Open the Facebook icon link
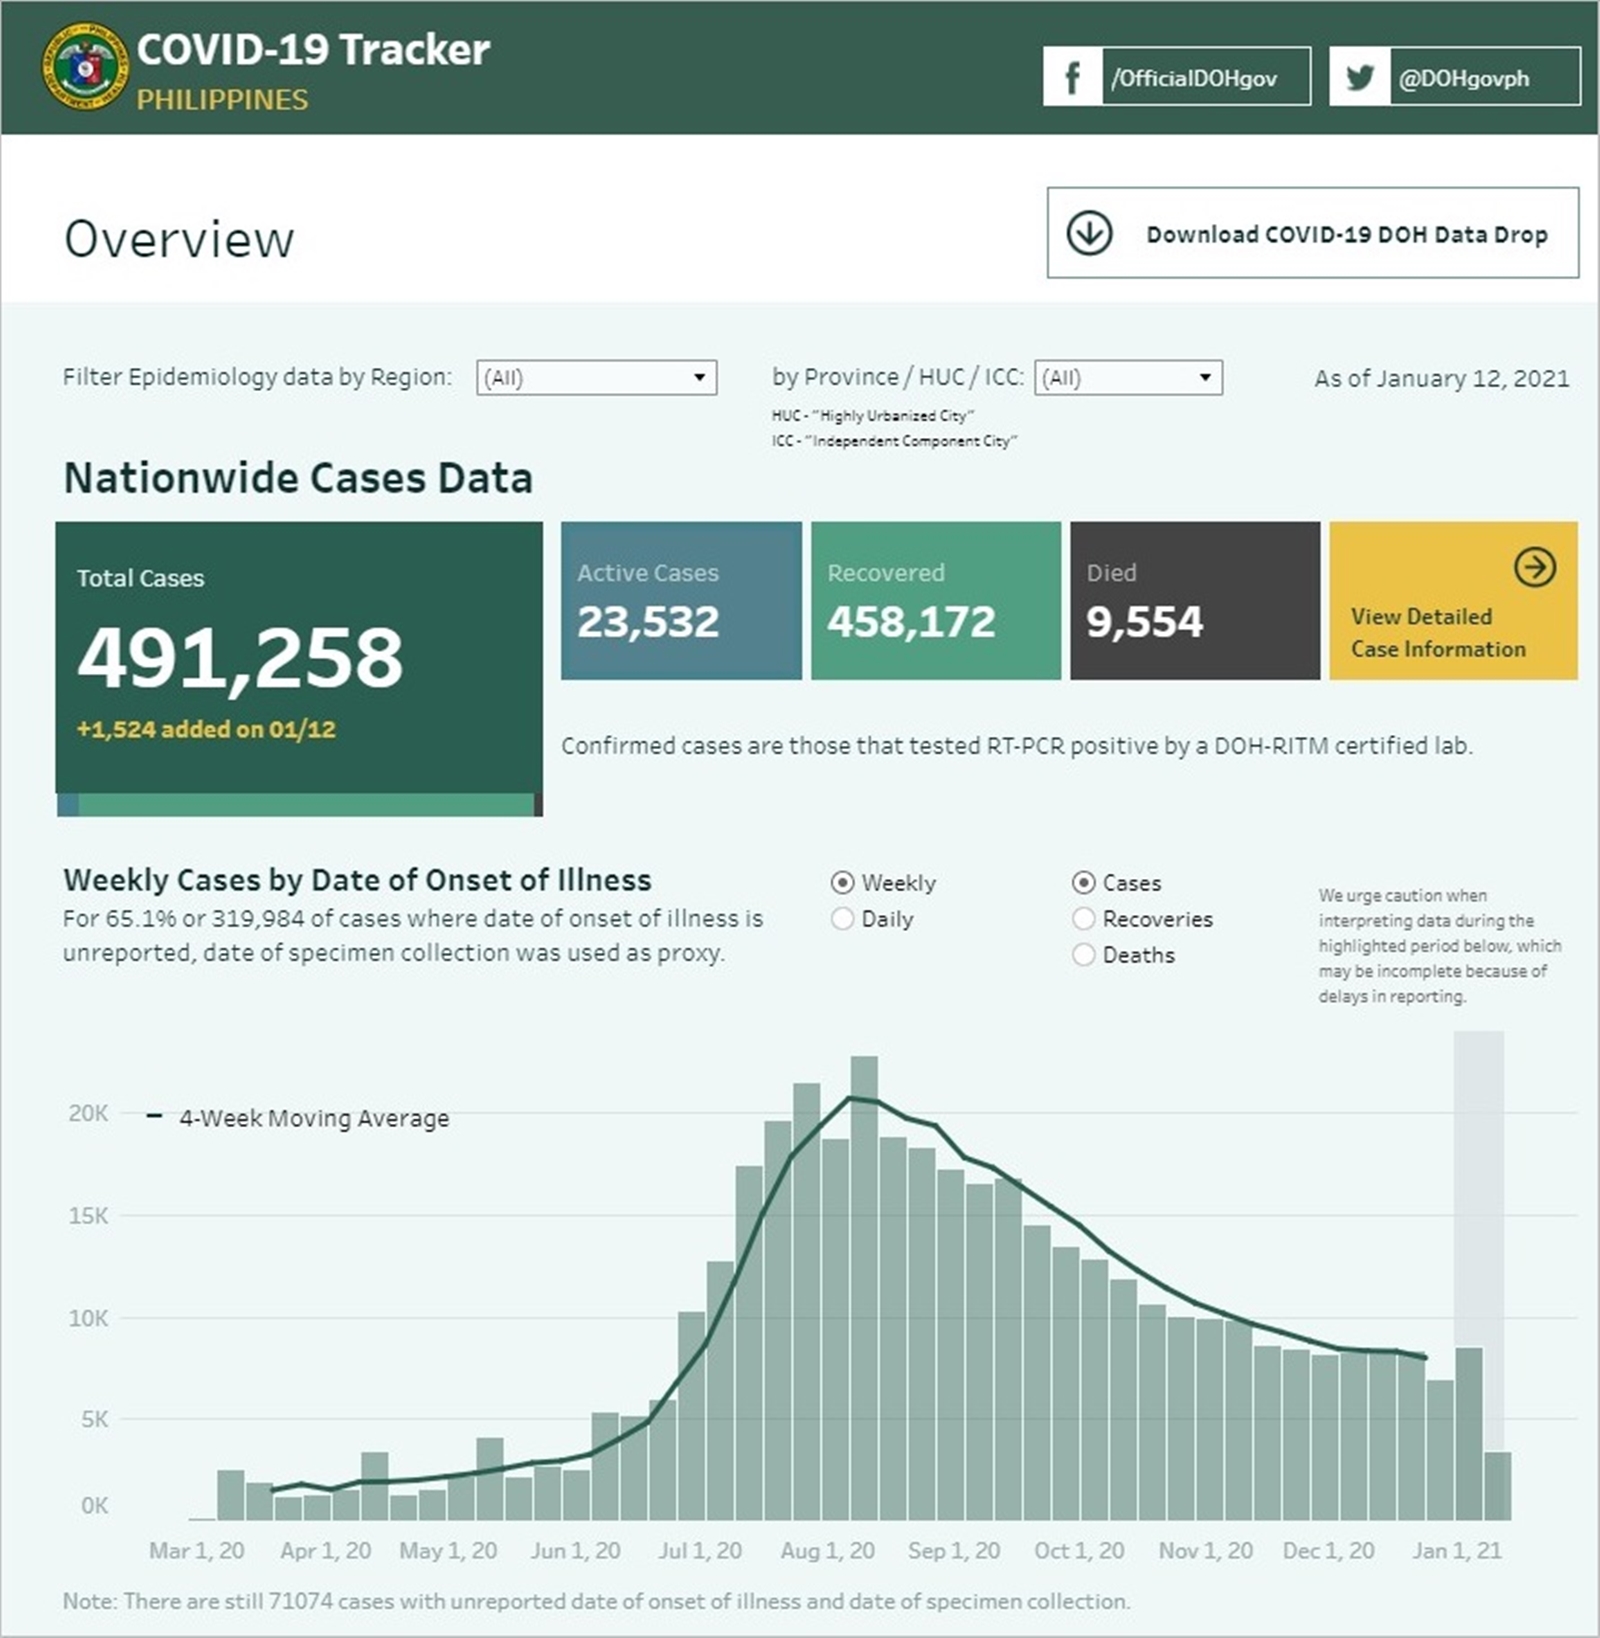1600x1638 pixels. pyautogui.click(x=1072, y=77)
